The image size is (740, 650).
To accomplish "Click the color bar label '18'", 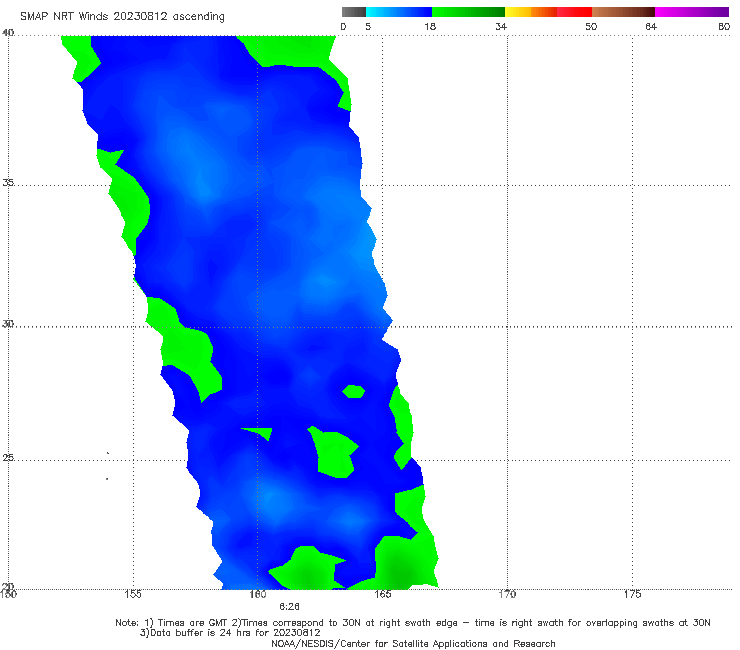I will pyautogui.click(x=430, y=26).
